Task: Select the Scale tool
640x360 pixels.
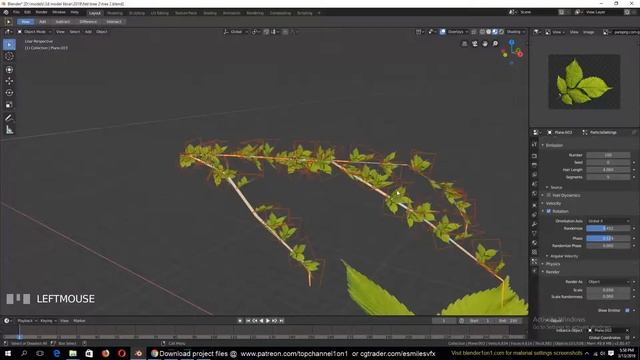Action: 9,105
